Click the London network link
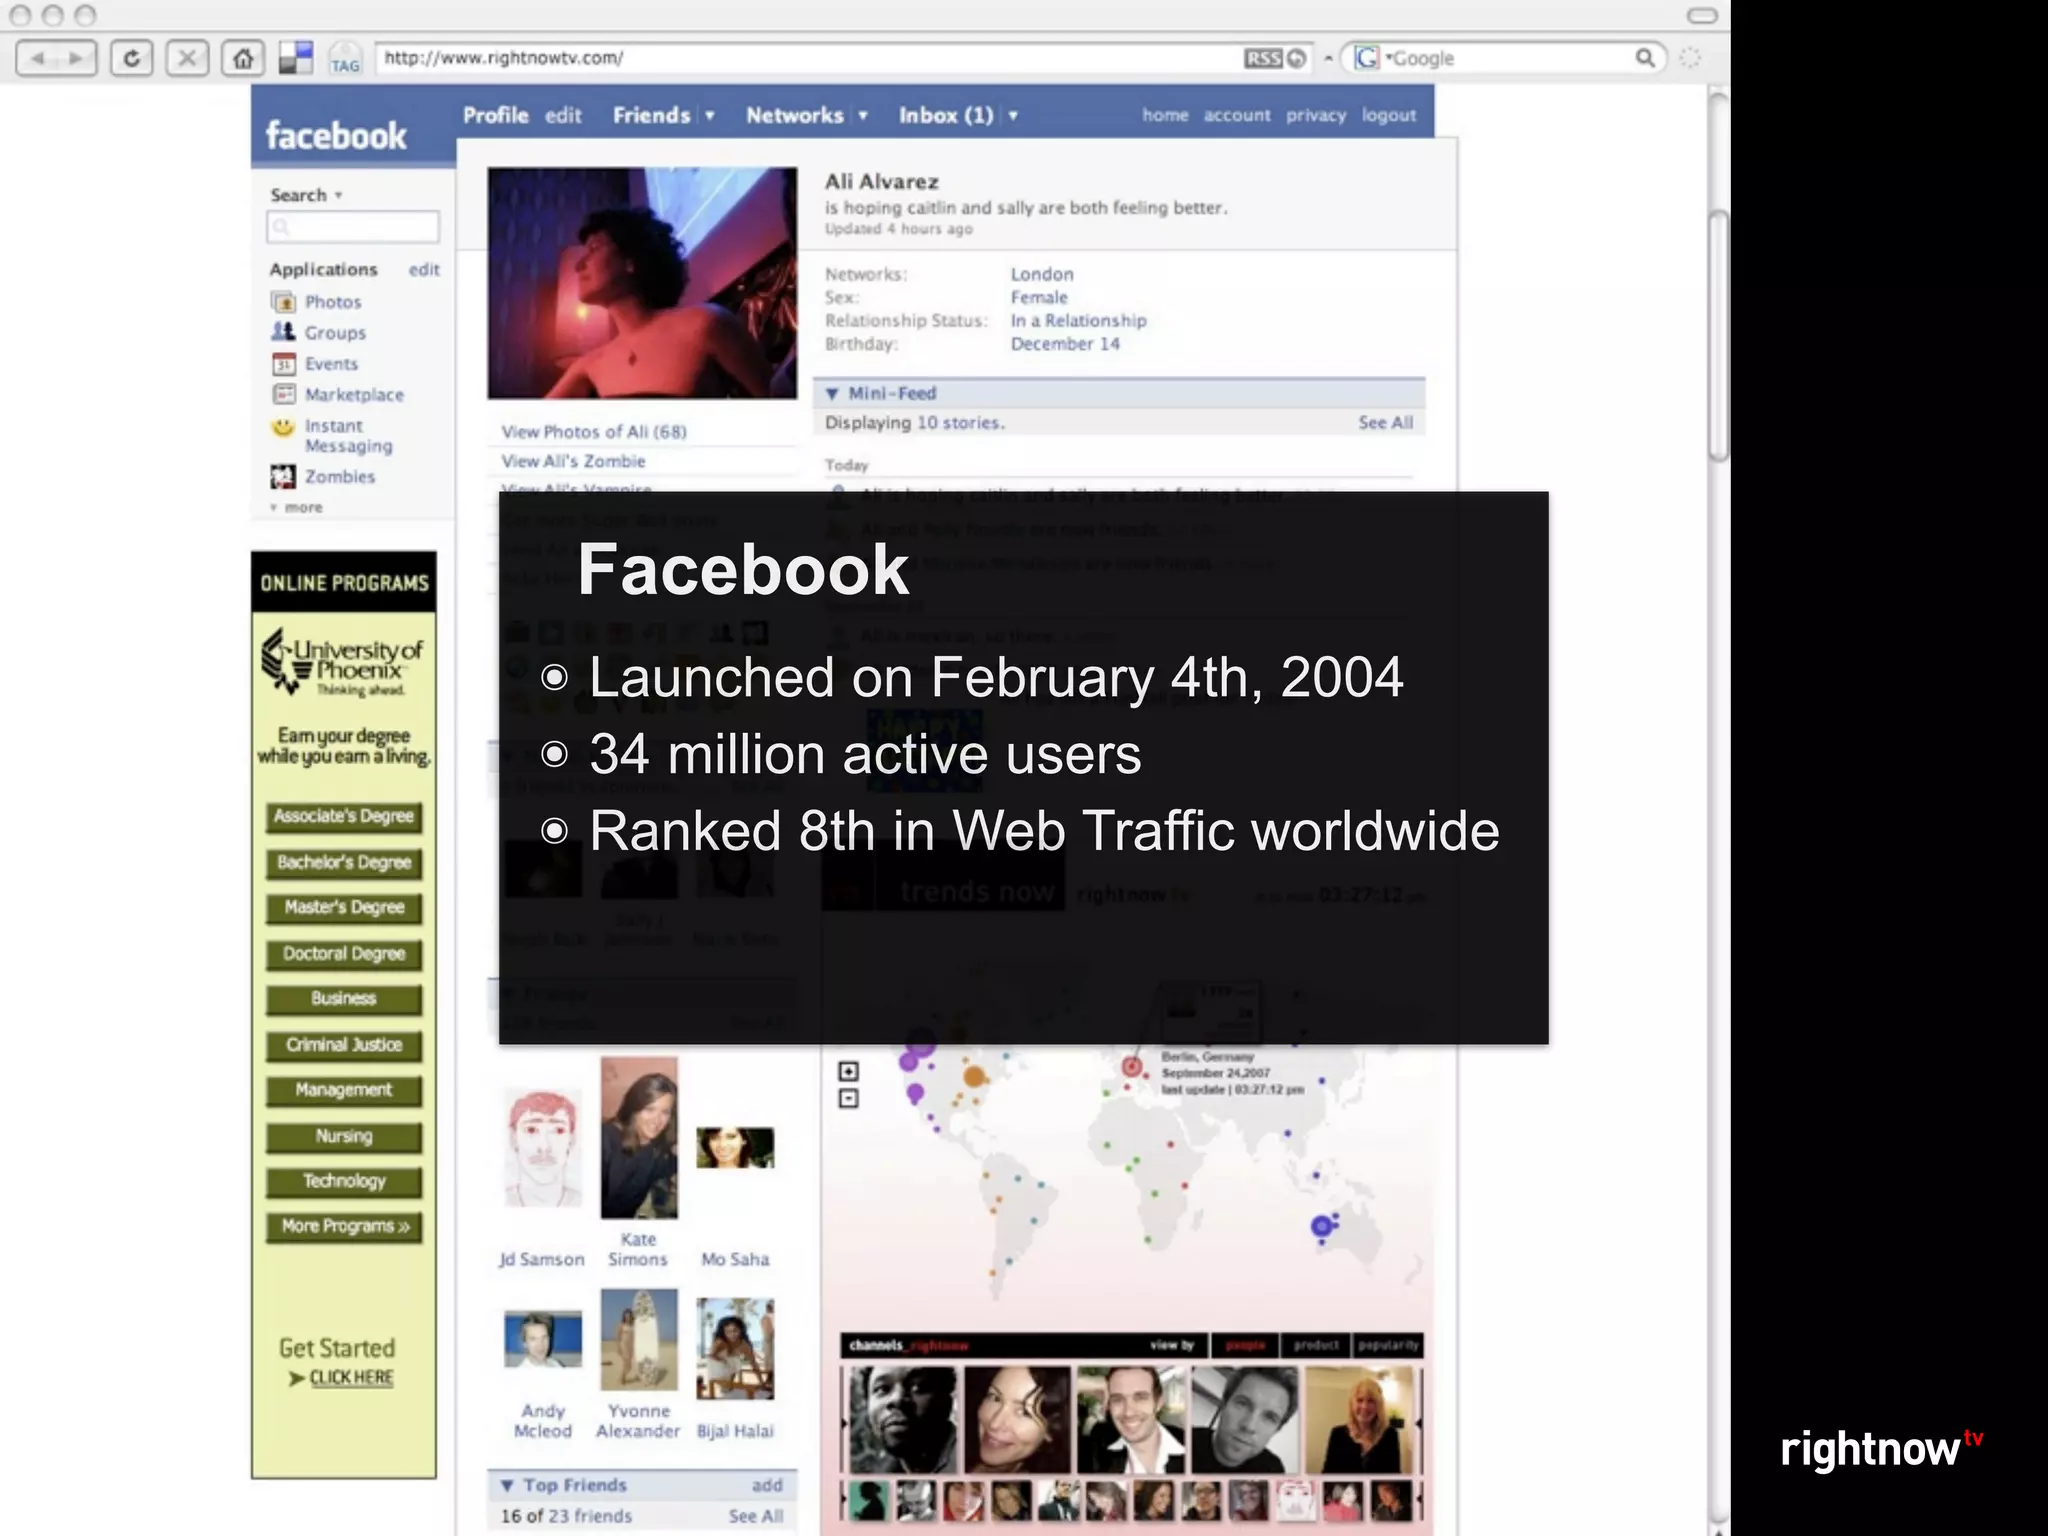The width and height of the screenshot is (2048, 1536). pos(1042,274)
